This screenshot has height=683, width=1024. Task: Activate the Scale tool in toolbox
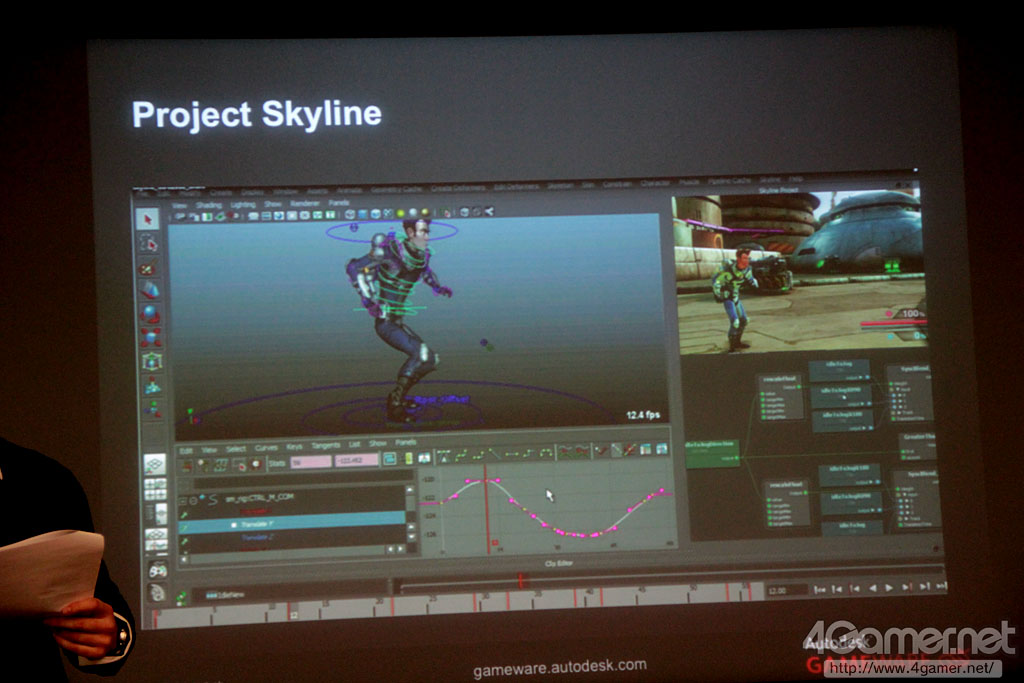click(x=151, y=338)
